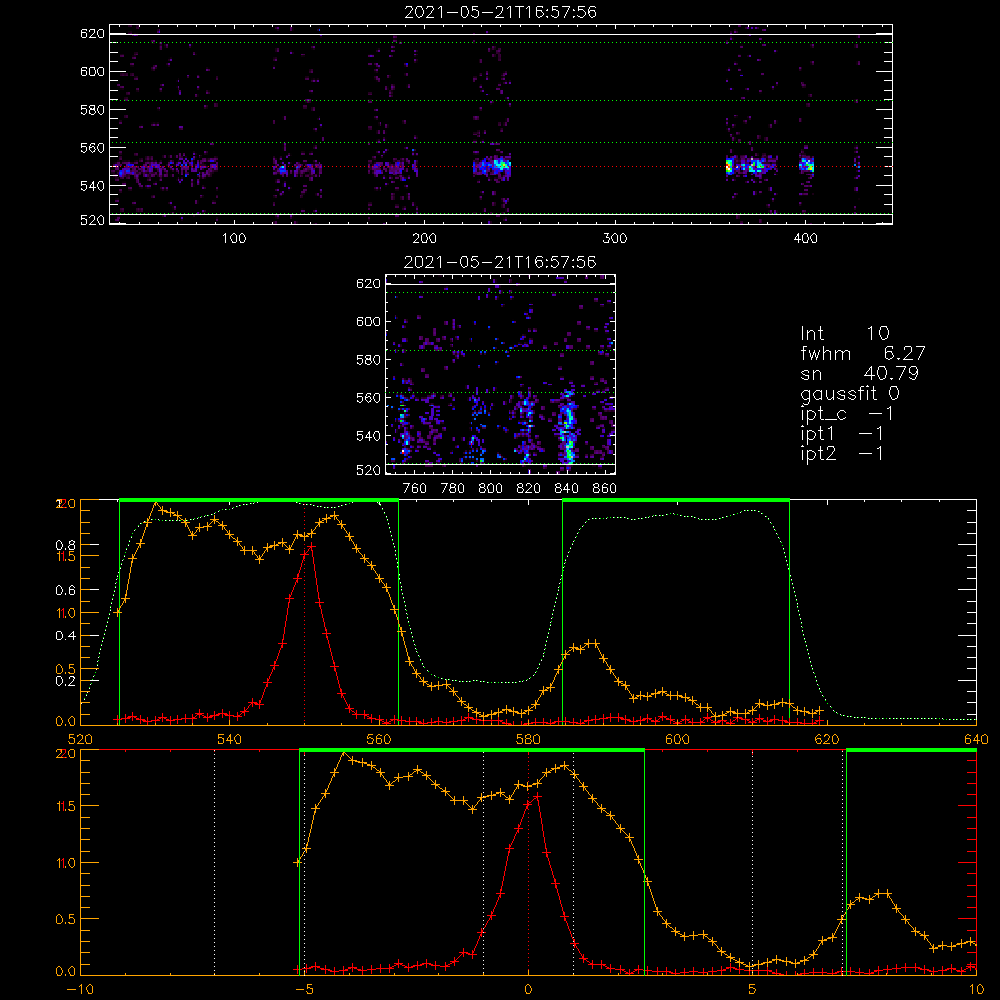This screenshot has height=1000, width=1000.
Task: Click the red peak at 0 in bottom plot
Action: [536, 796]
